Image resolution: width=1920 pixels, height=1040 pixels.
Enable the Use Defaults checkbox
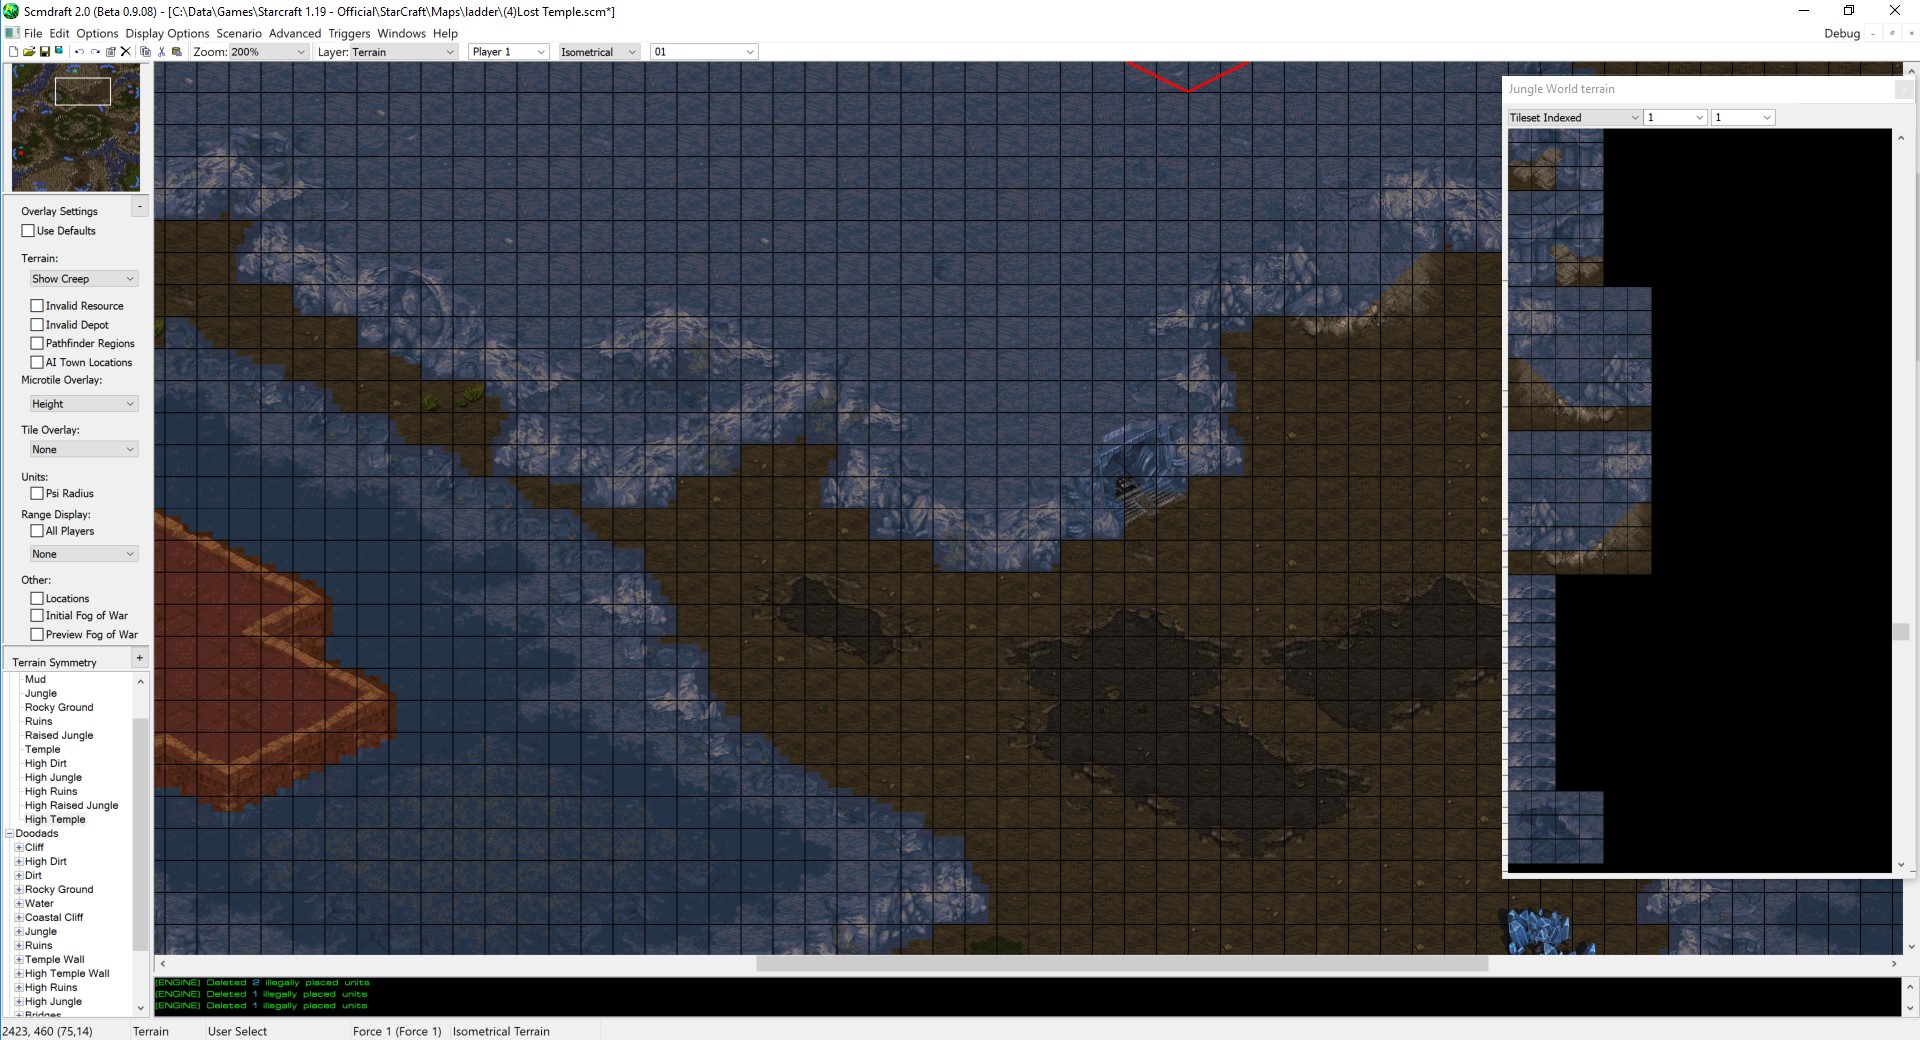[28, 231]
